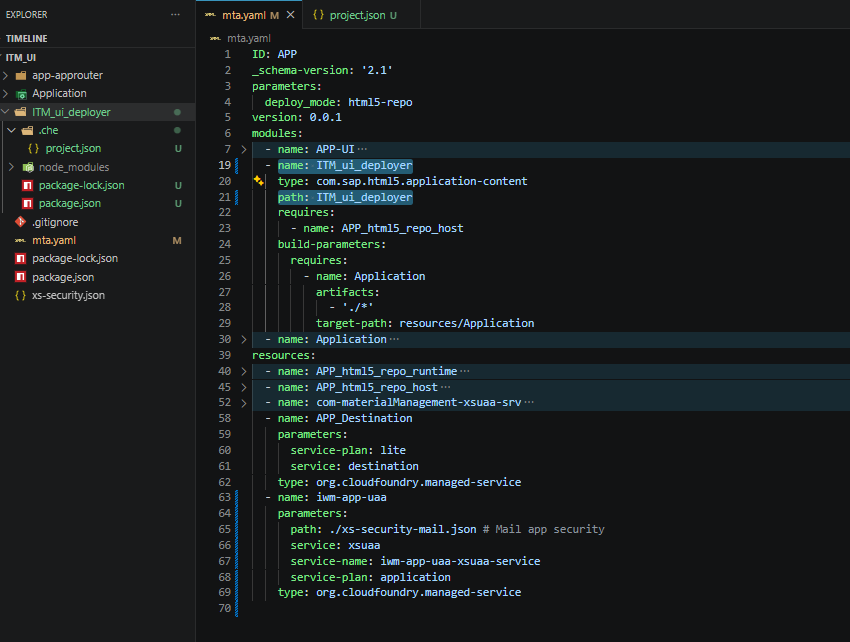Click the Application folder icon
850x642 pixels.
coord(21,94)
